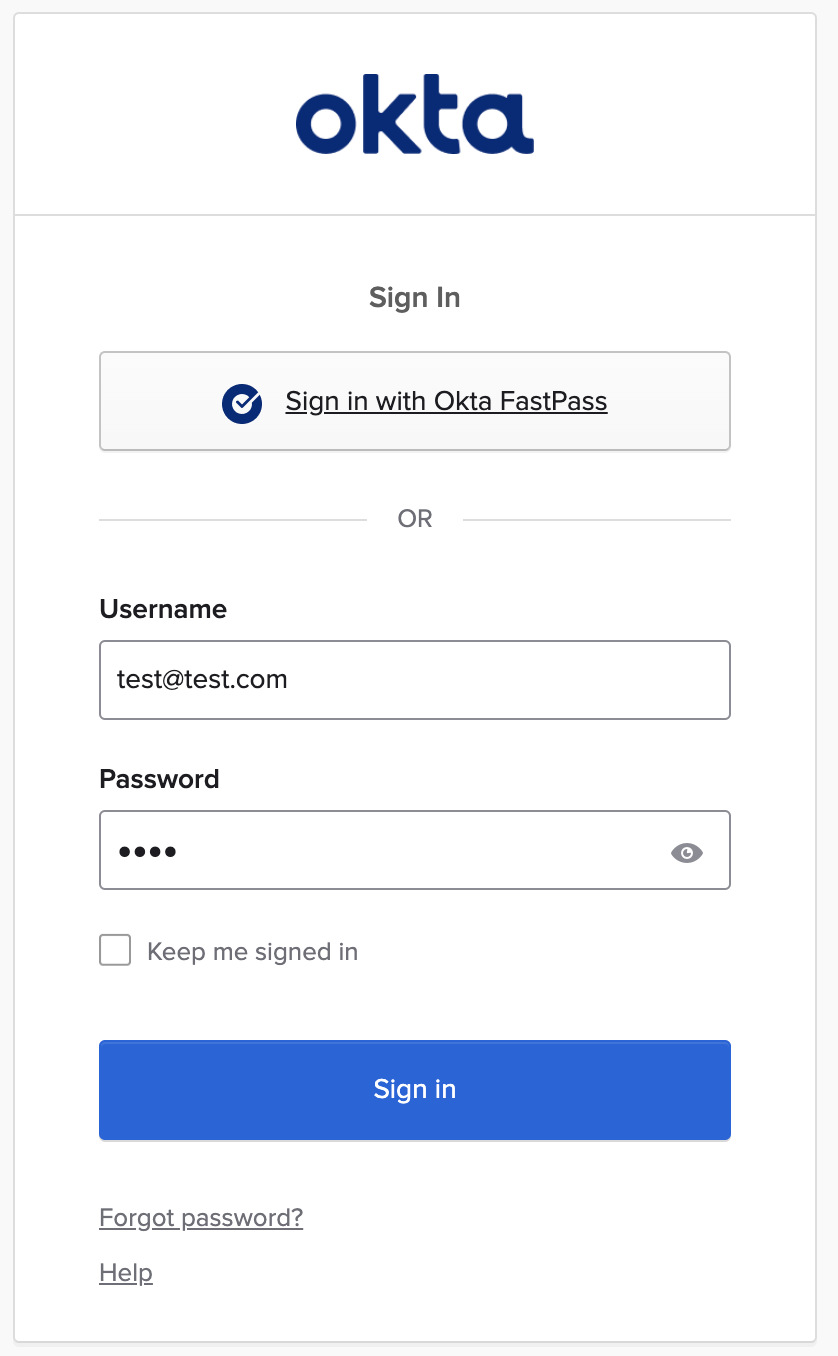Screen dimensions: 838x1356
Task: Enable the Keep me signed in checkbox
Action: click(x=115, y=950)
